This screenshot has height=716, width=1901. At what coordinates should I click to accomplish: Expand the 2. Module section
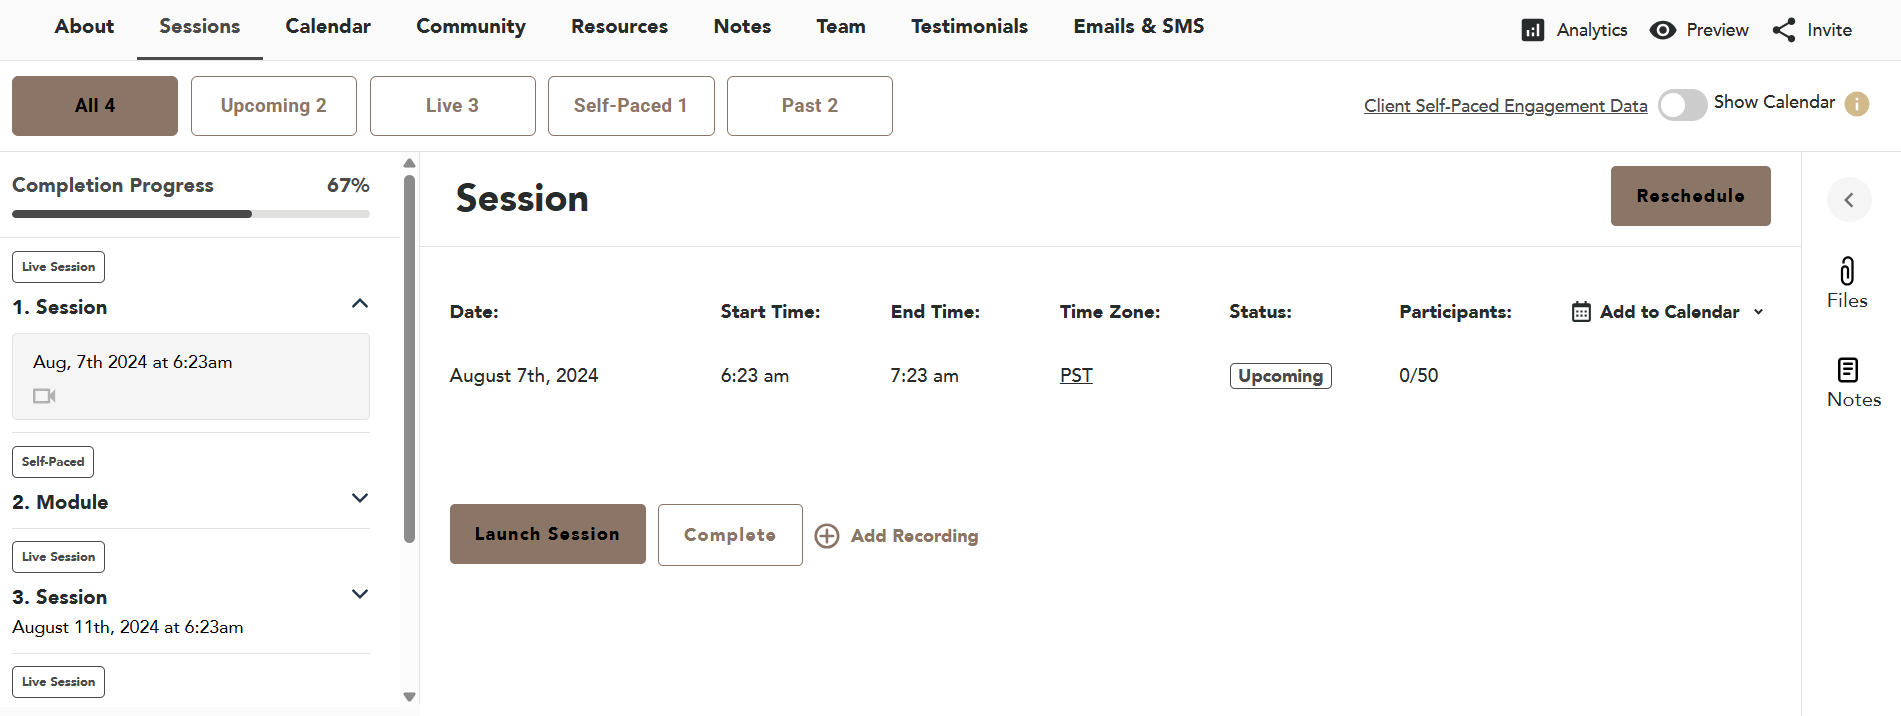pyautogui.click(x=360, y=498)
